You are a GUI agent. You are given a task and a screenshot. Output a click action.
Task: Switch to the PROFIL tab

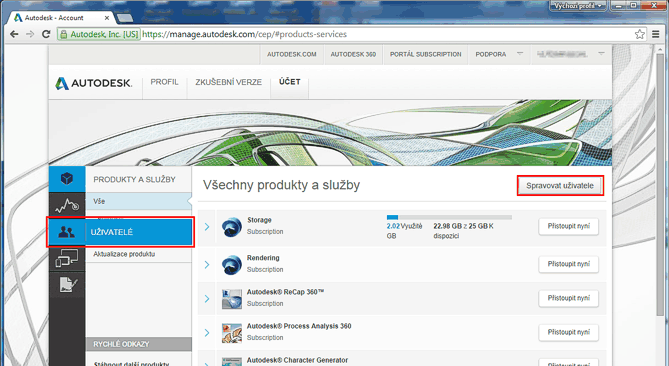pos(164,82)
